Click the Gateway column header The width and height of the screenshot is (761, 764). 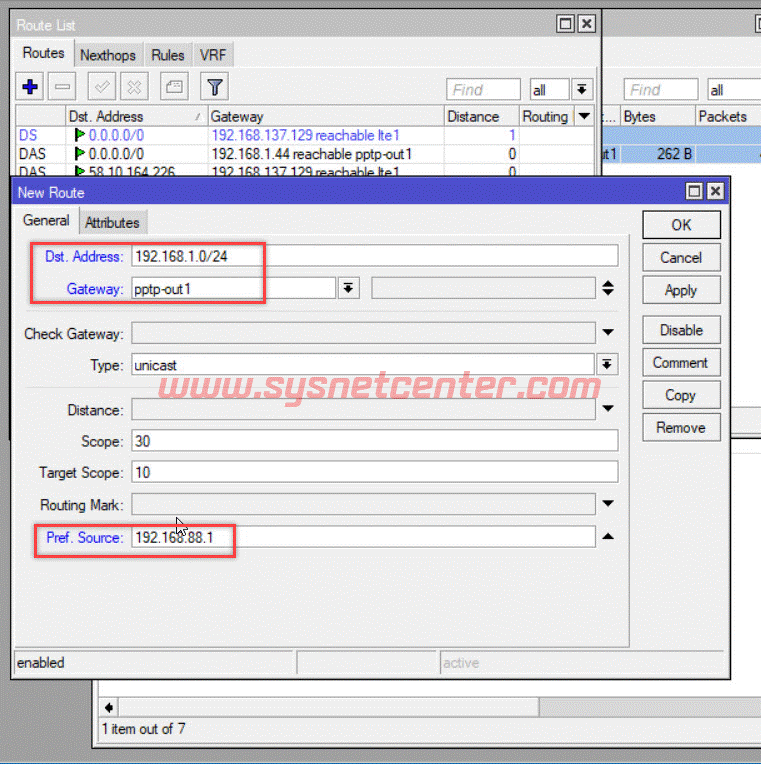[x=325, y=116]
